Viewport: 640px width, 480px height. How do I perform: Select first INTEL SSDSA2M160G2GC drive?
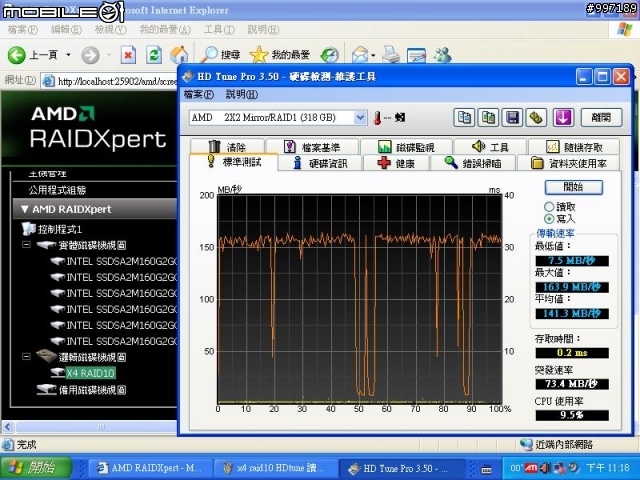pyautogui.click(x=122, y=261)
